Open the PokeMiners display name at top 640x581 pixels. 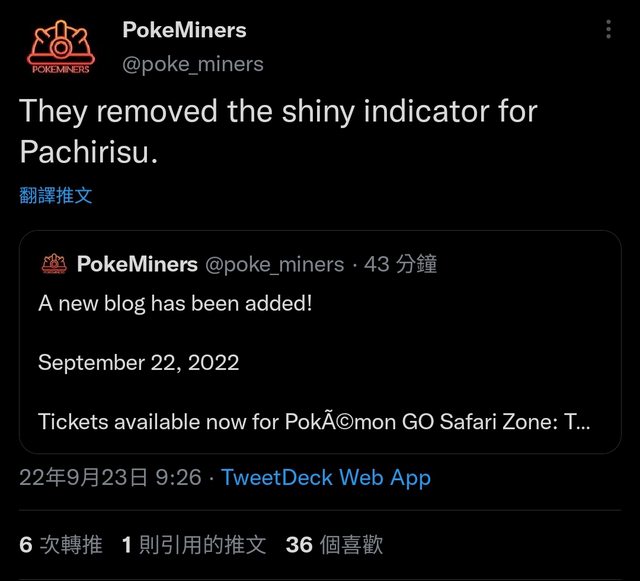coord(184,30)
